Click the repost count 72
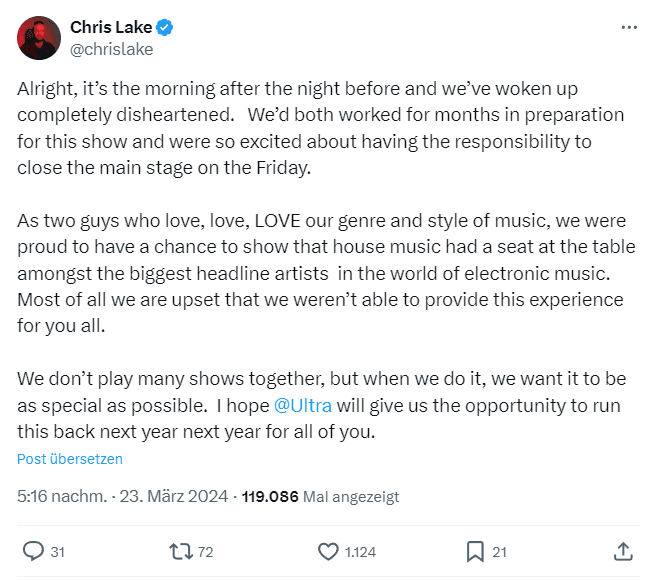Screen dimensions: 655x580 pyautogui.click(x=206, y=552)
